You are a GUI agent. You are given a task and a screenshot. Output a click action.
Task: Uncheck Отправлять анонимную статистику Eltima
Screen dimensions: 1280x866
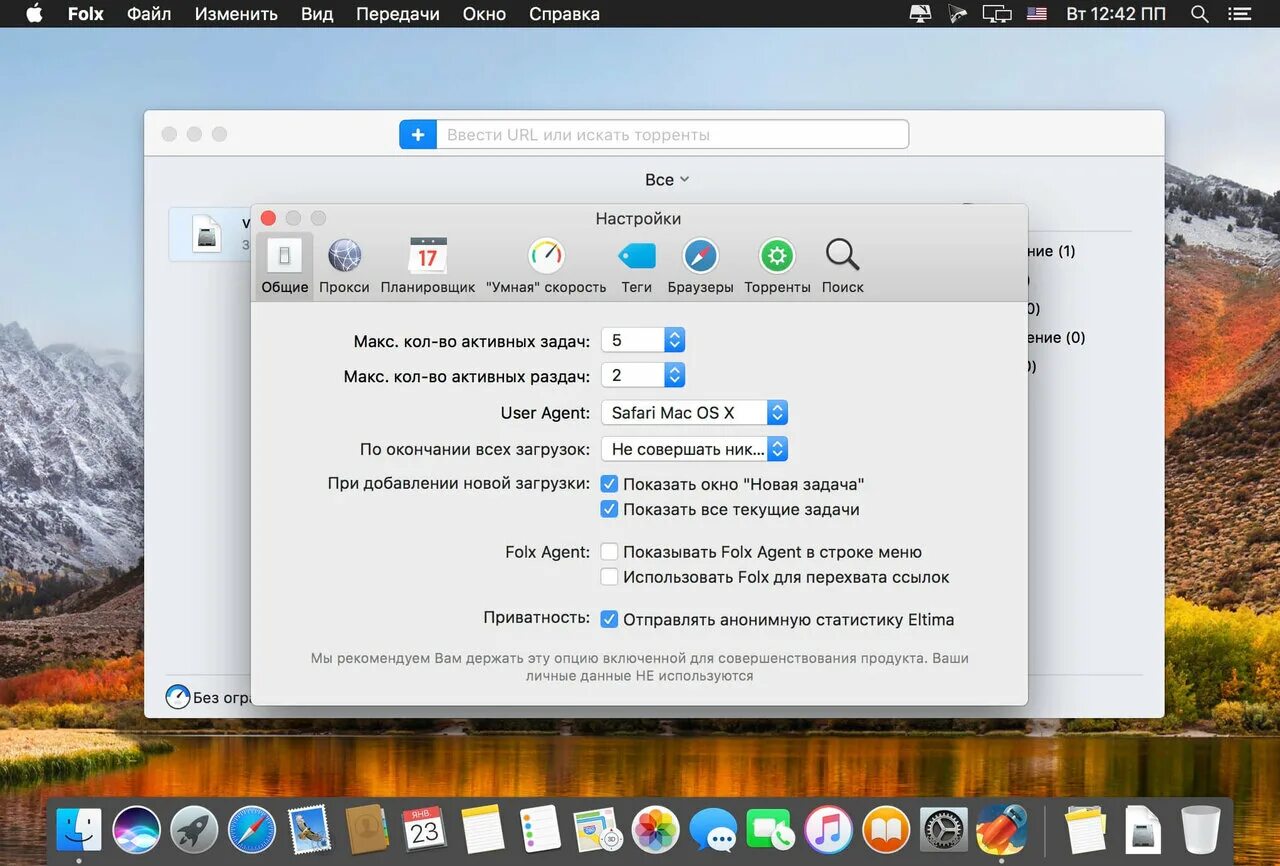[608, 619]
